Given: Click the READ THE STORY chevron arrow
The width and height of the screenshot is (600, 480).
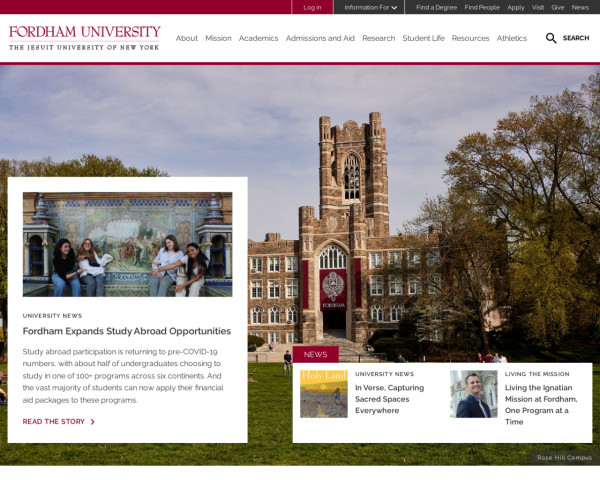Looking at the screenshot, I should point(92,422).
